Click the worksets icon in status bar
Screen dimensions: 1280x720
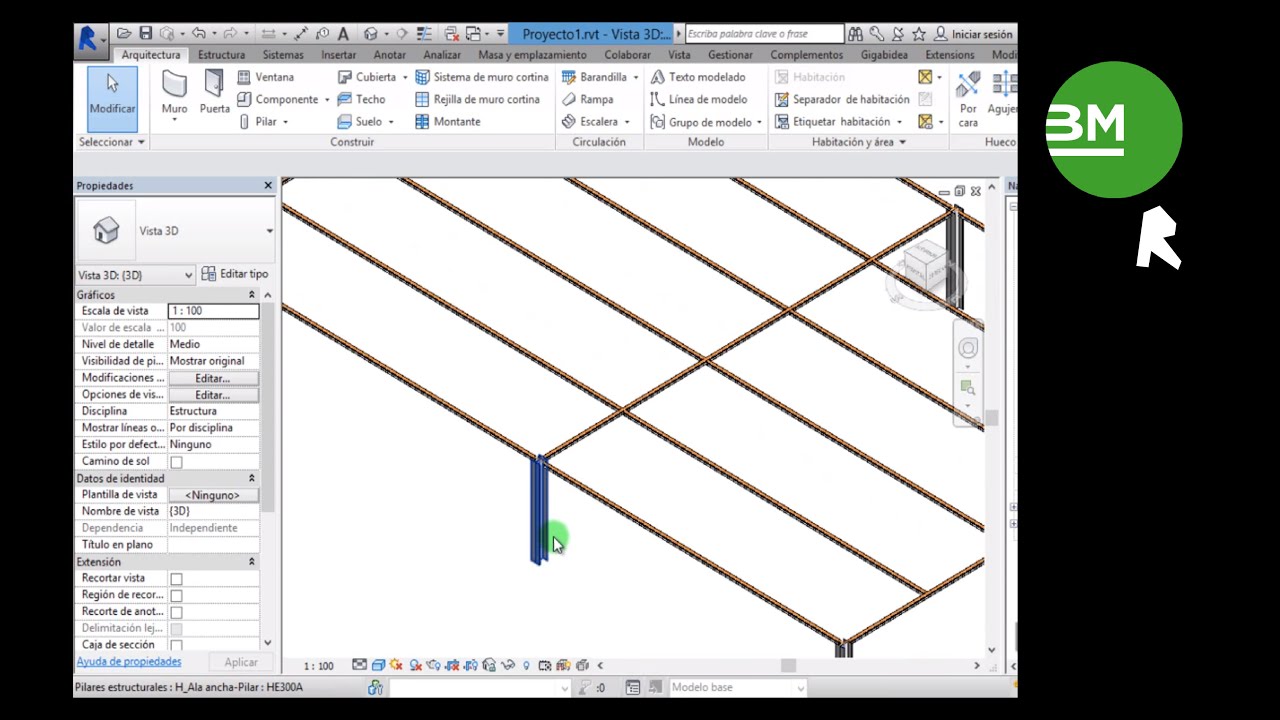pos(376,688)
